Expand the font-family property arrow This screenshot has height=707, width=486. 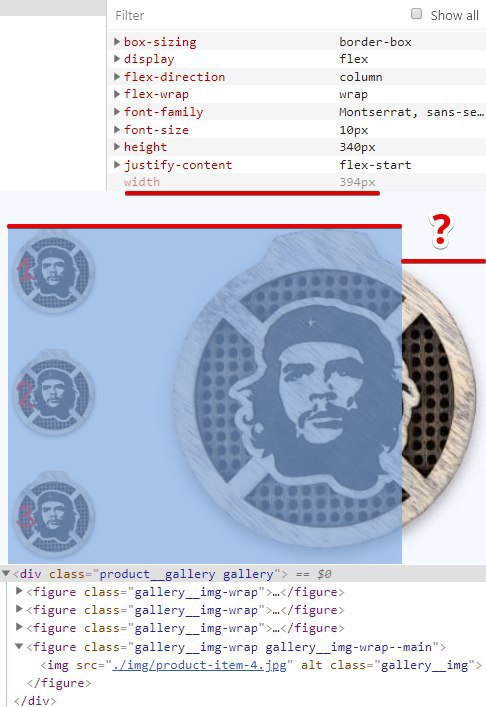pos(117,111)
